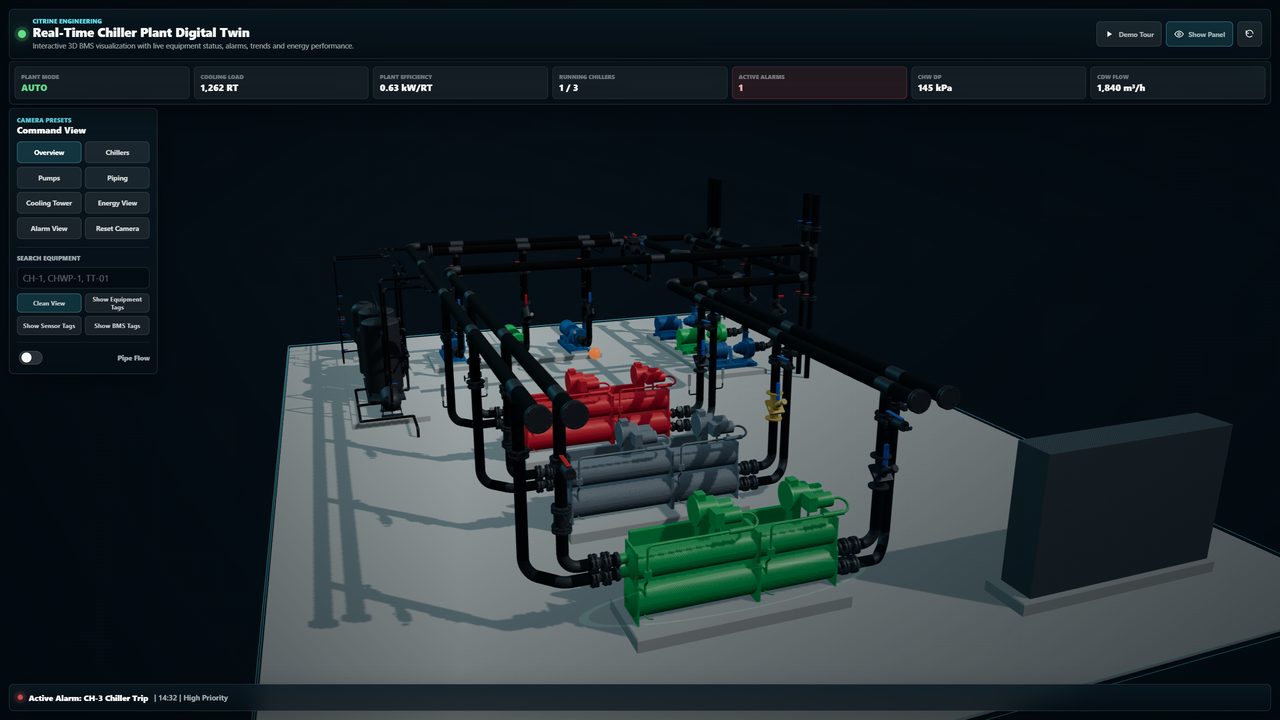Switch to the Pumps camera view
Viewport: 1280px width, 720px height.
[x=49, y=178]
